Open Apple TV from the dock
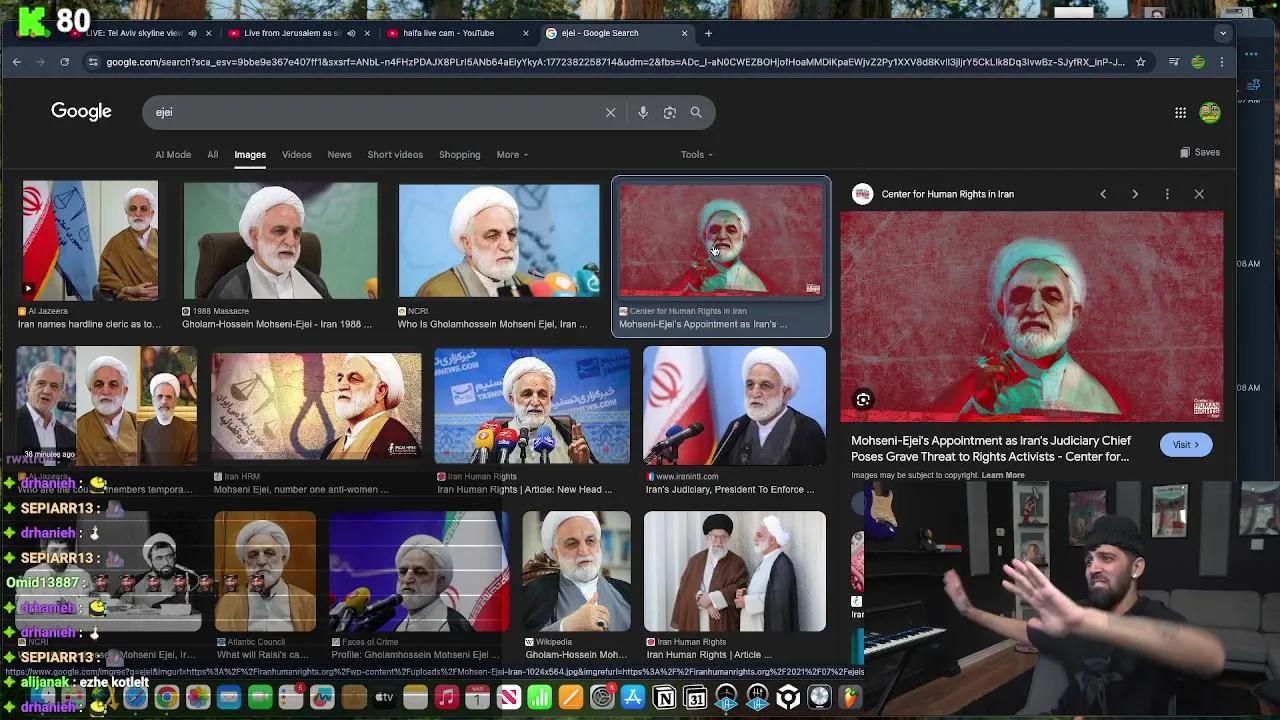 384,697
